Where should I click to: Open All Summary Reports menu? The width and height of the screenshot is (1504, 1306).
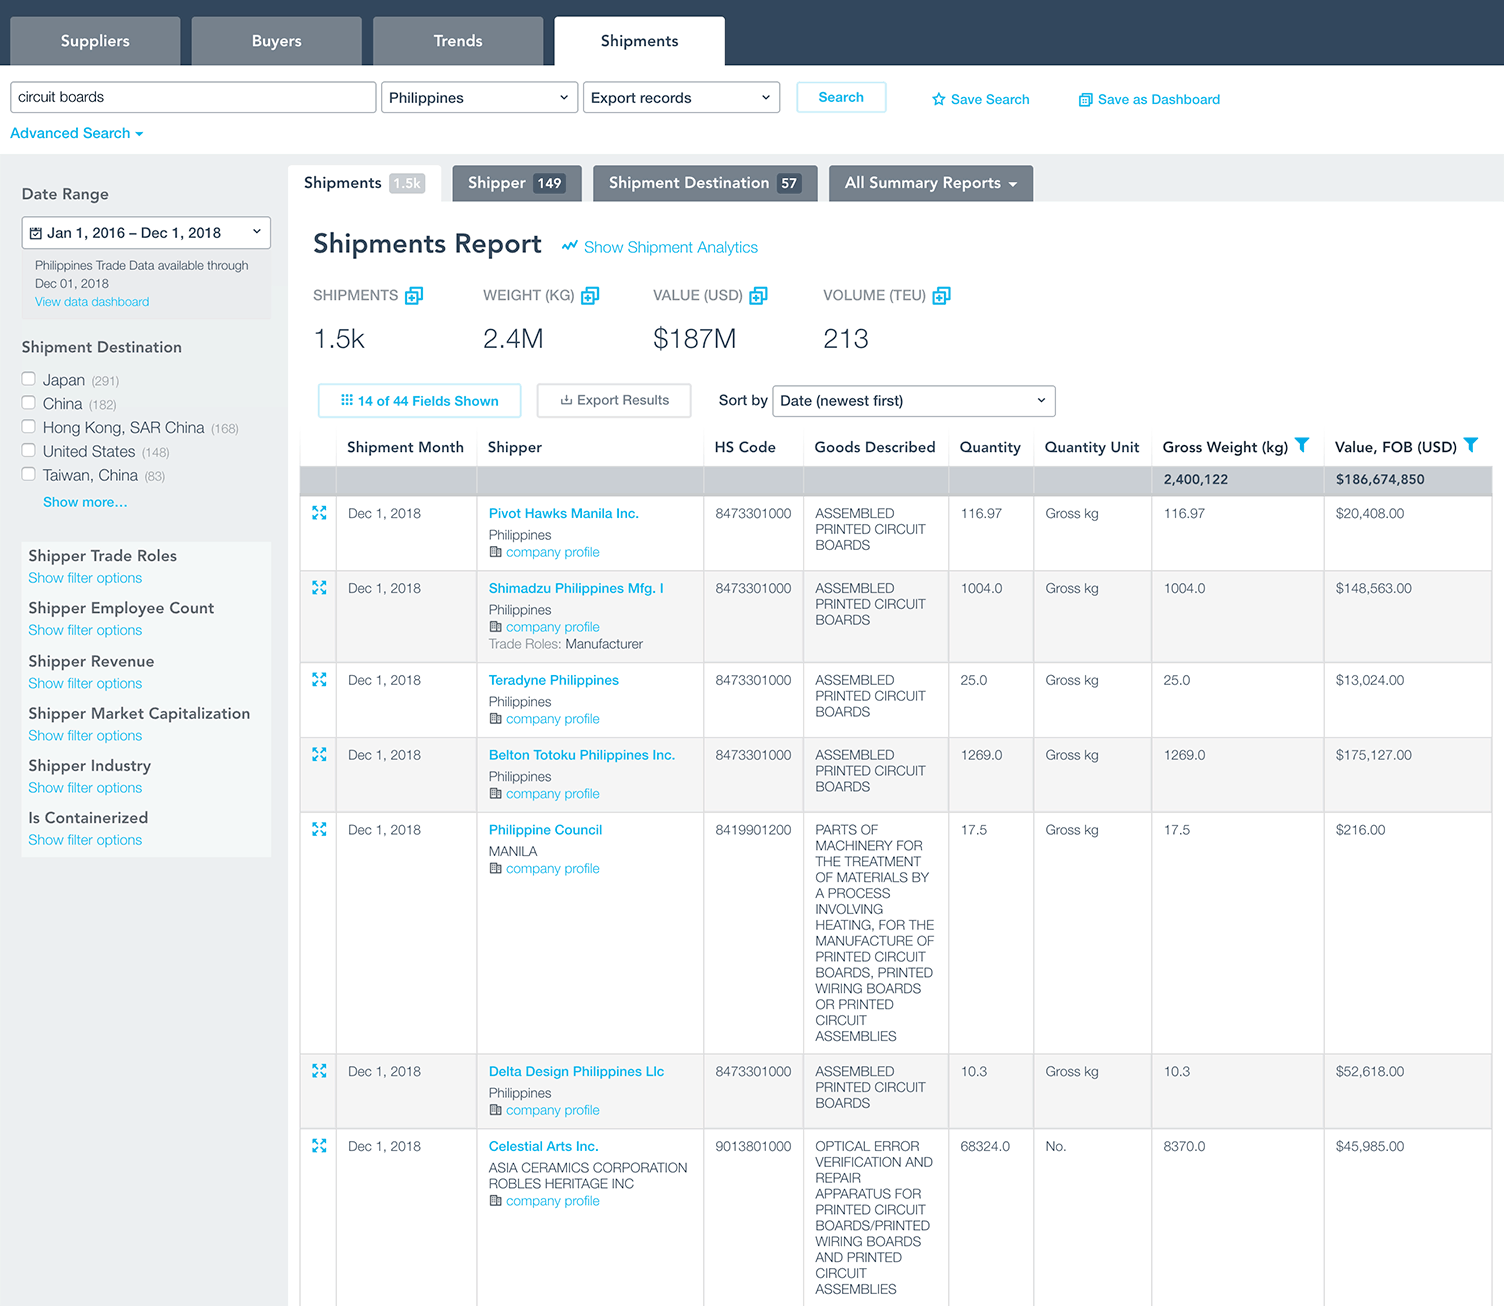pyautogui.click(x=931, y=183)
